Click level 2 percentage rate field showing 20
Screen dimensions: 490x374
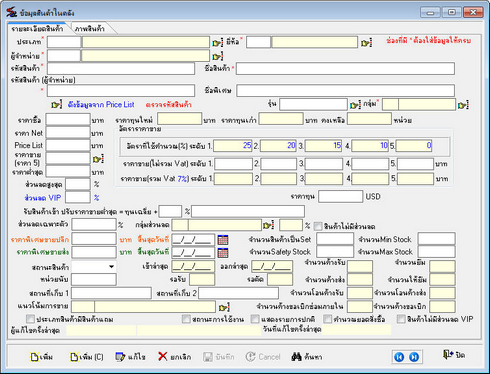278,146
